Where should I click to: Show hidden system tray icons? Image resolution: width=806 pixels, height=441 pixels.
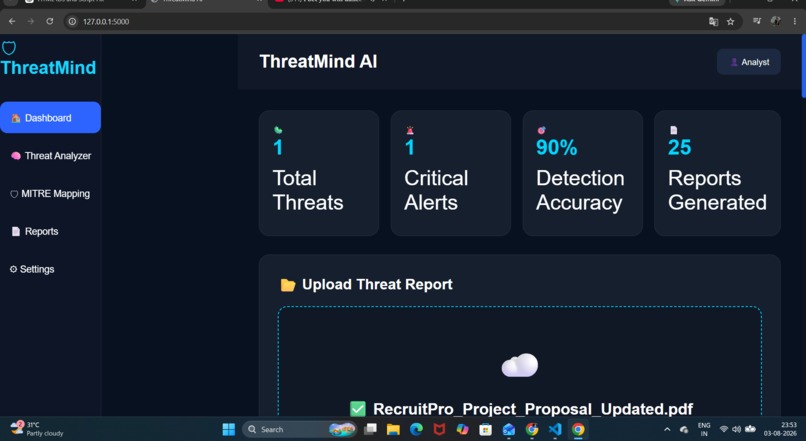click(667, 429)
